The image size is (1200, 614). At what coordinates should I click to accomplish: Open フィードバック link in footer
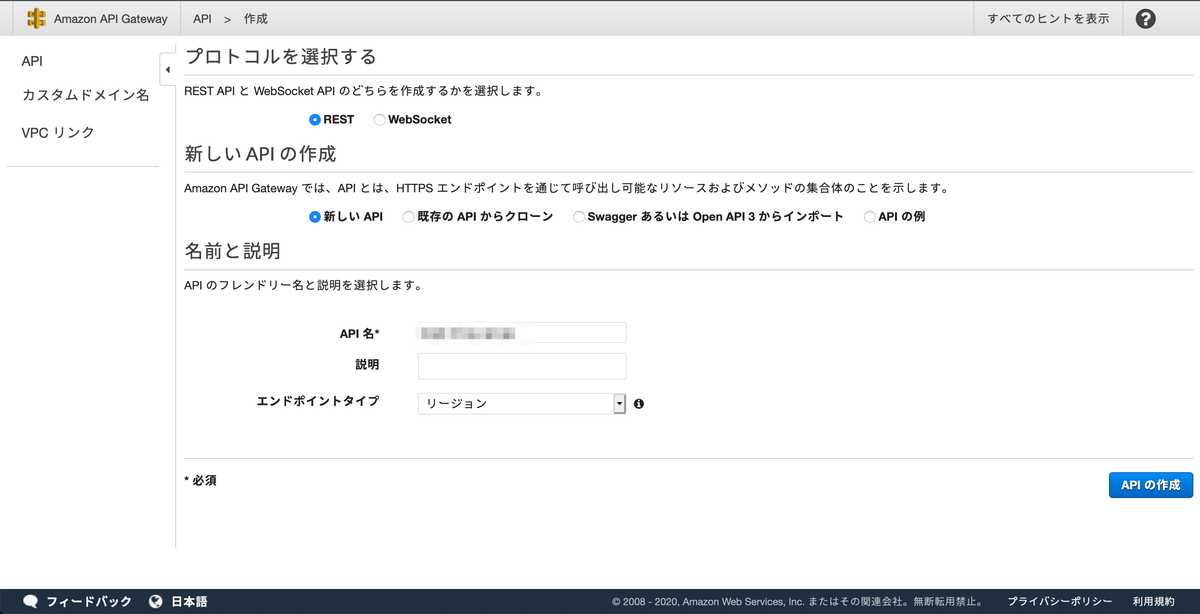coord(89,601)
